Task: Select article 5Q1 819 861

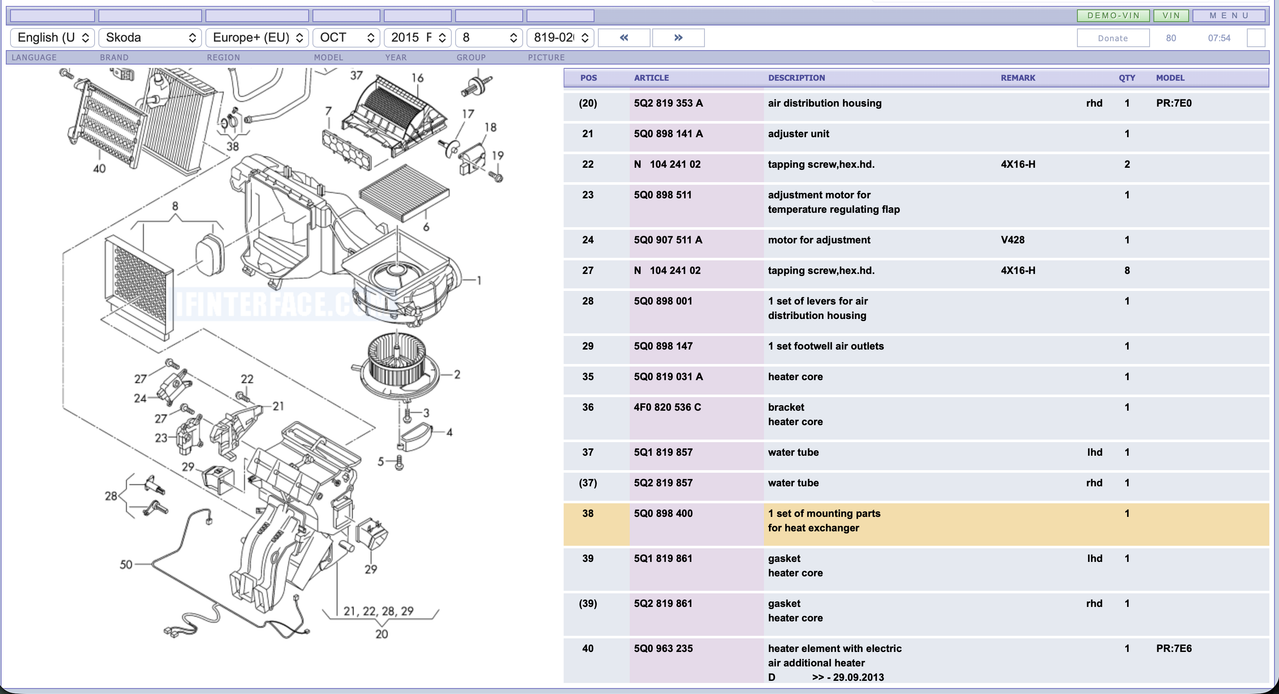Action: [x=663, y=558]
